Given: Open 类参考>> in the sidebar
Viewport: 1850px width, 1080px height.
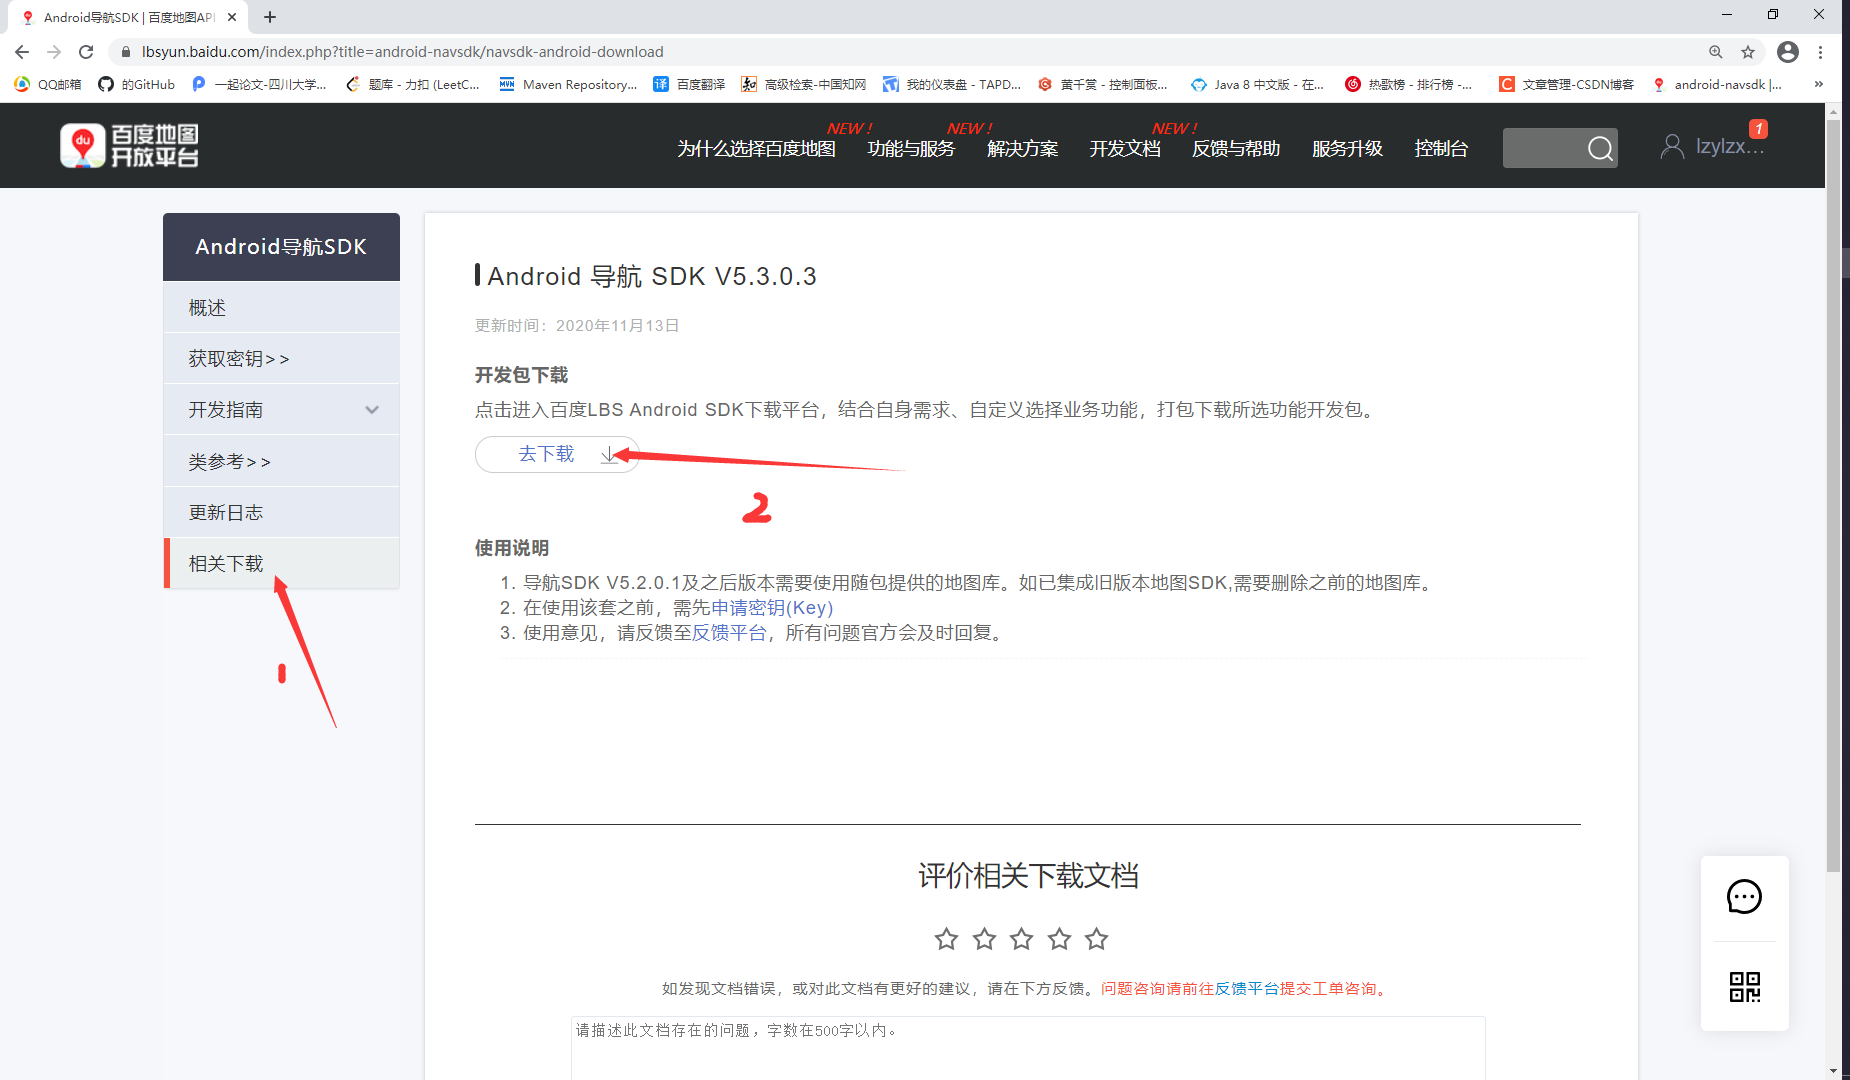Looking at the screenshot, I should point(281,461).
